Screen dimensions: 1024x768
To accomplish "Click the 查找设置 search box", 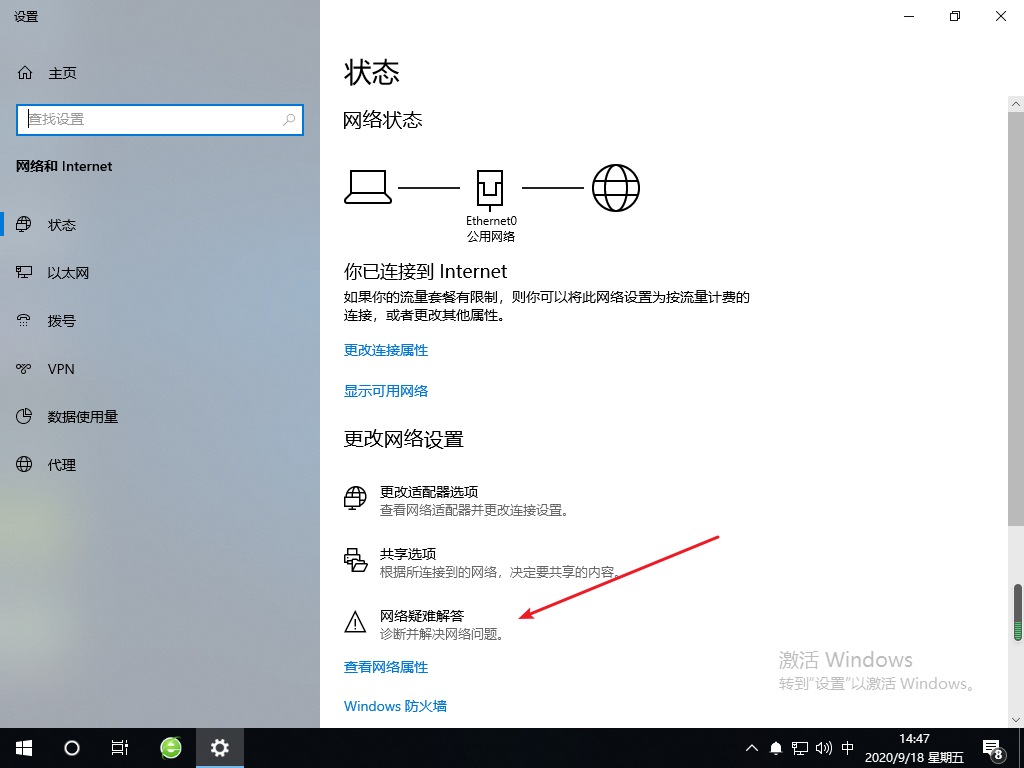I will pos(160,119).
